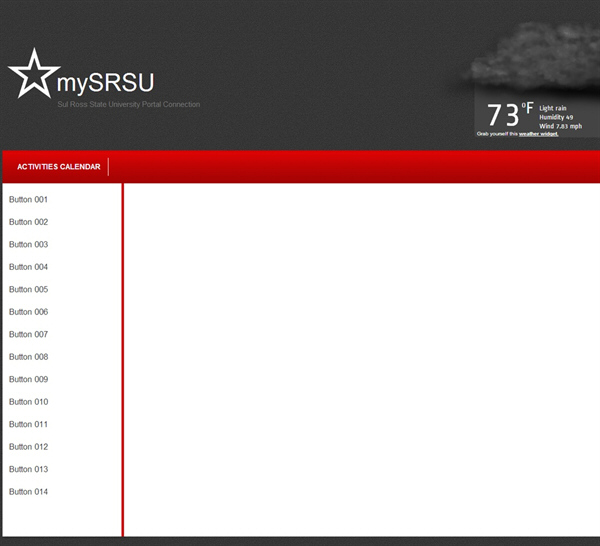Select Button 002 in sidebar
This screenshot has height=546, width=600.
pos(29,222)
